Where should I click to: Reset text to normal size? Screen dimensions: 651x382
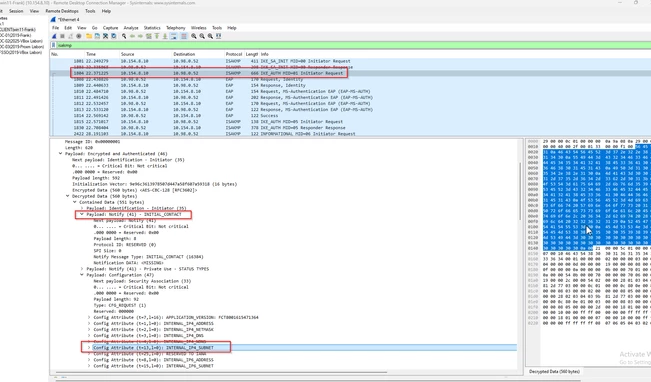pos(210,37)
